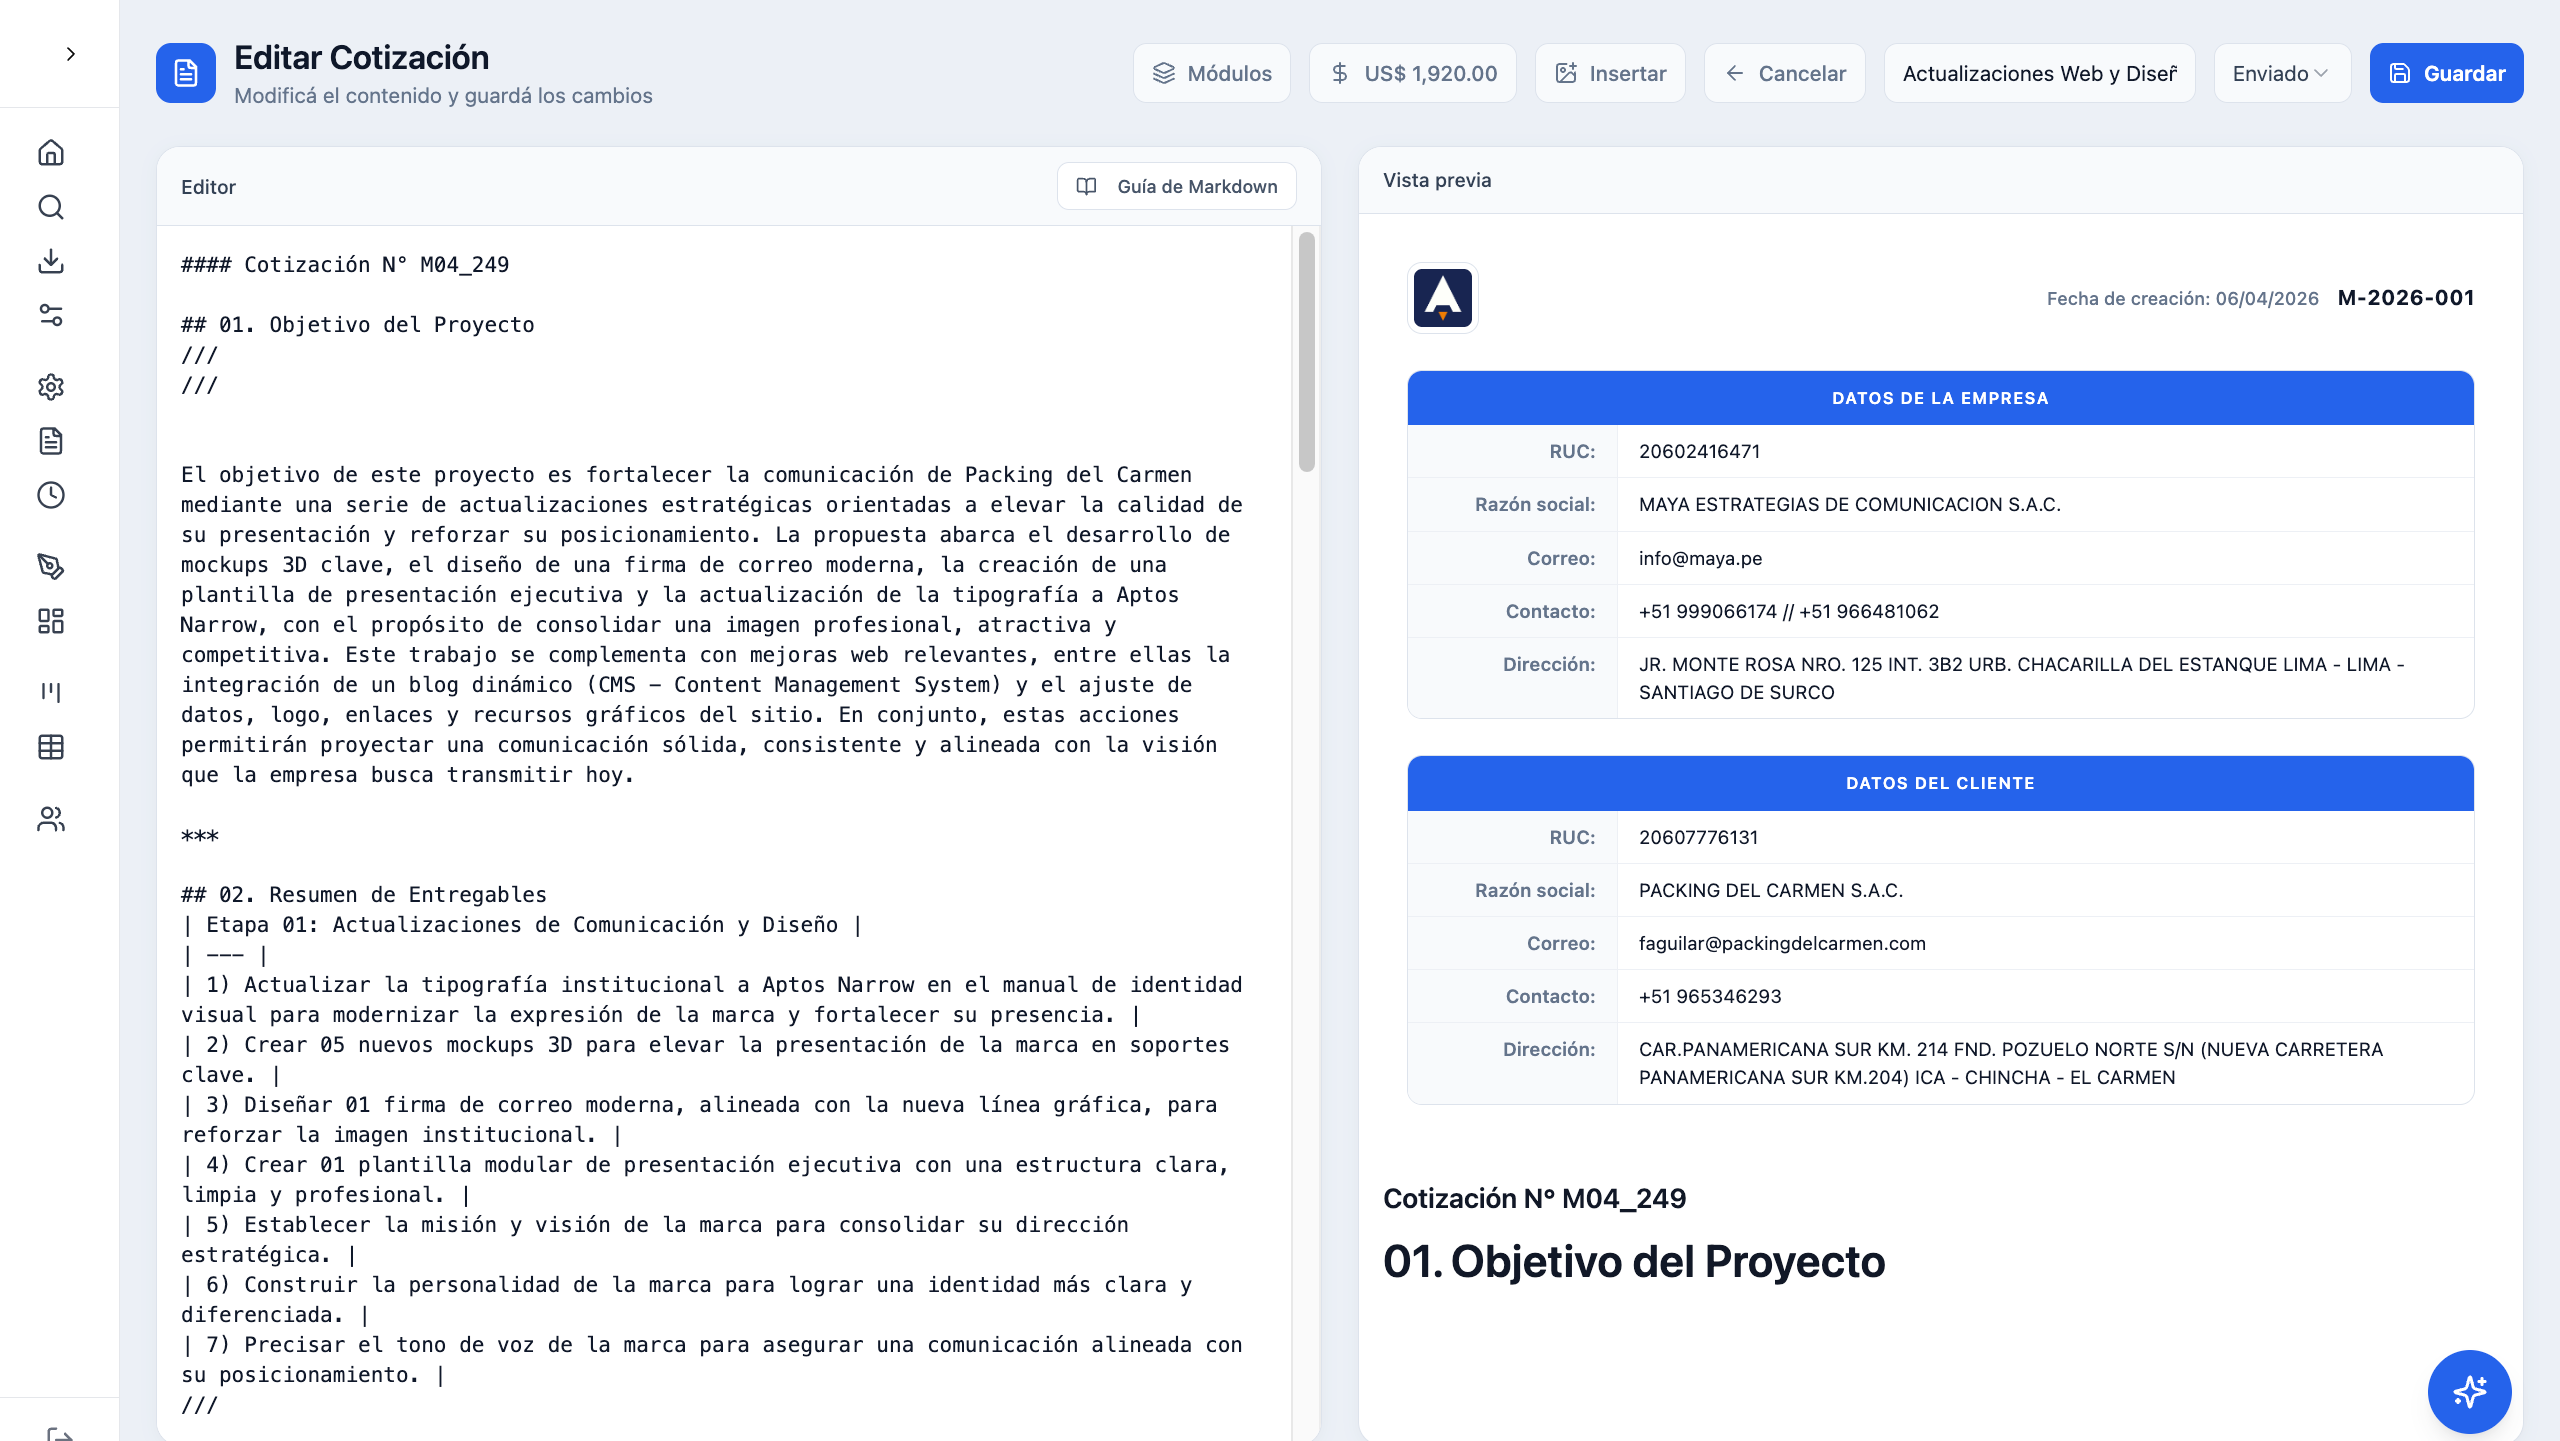Click the +51 999066174 // +51 966481062 contact
The height and width of the screenshot is (1441, 2560).
1788,611
